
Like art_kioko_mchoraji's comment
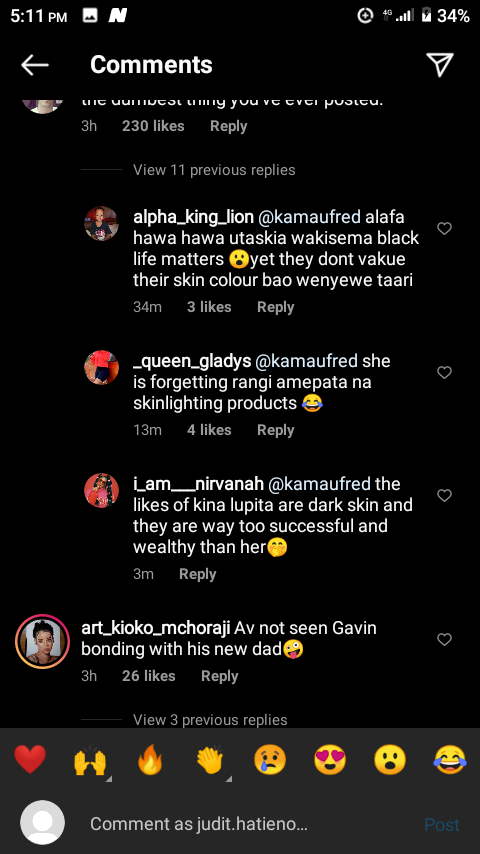pos(445,639)
